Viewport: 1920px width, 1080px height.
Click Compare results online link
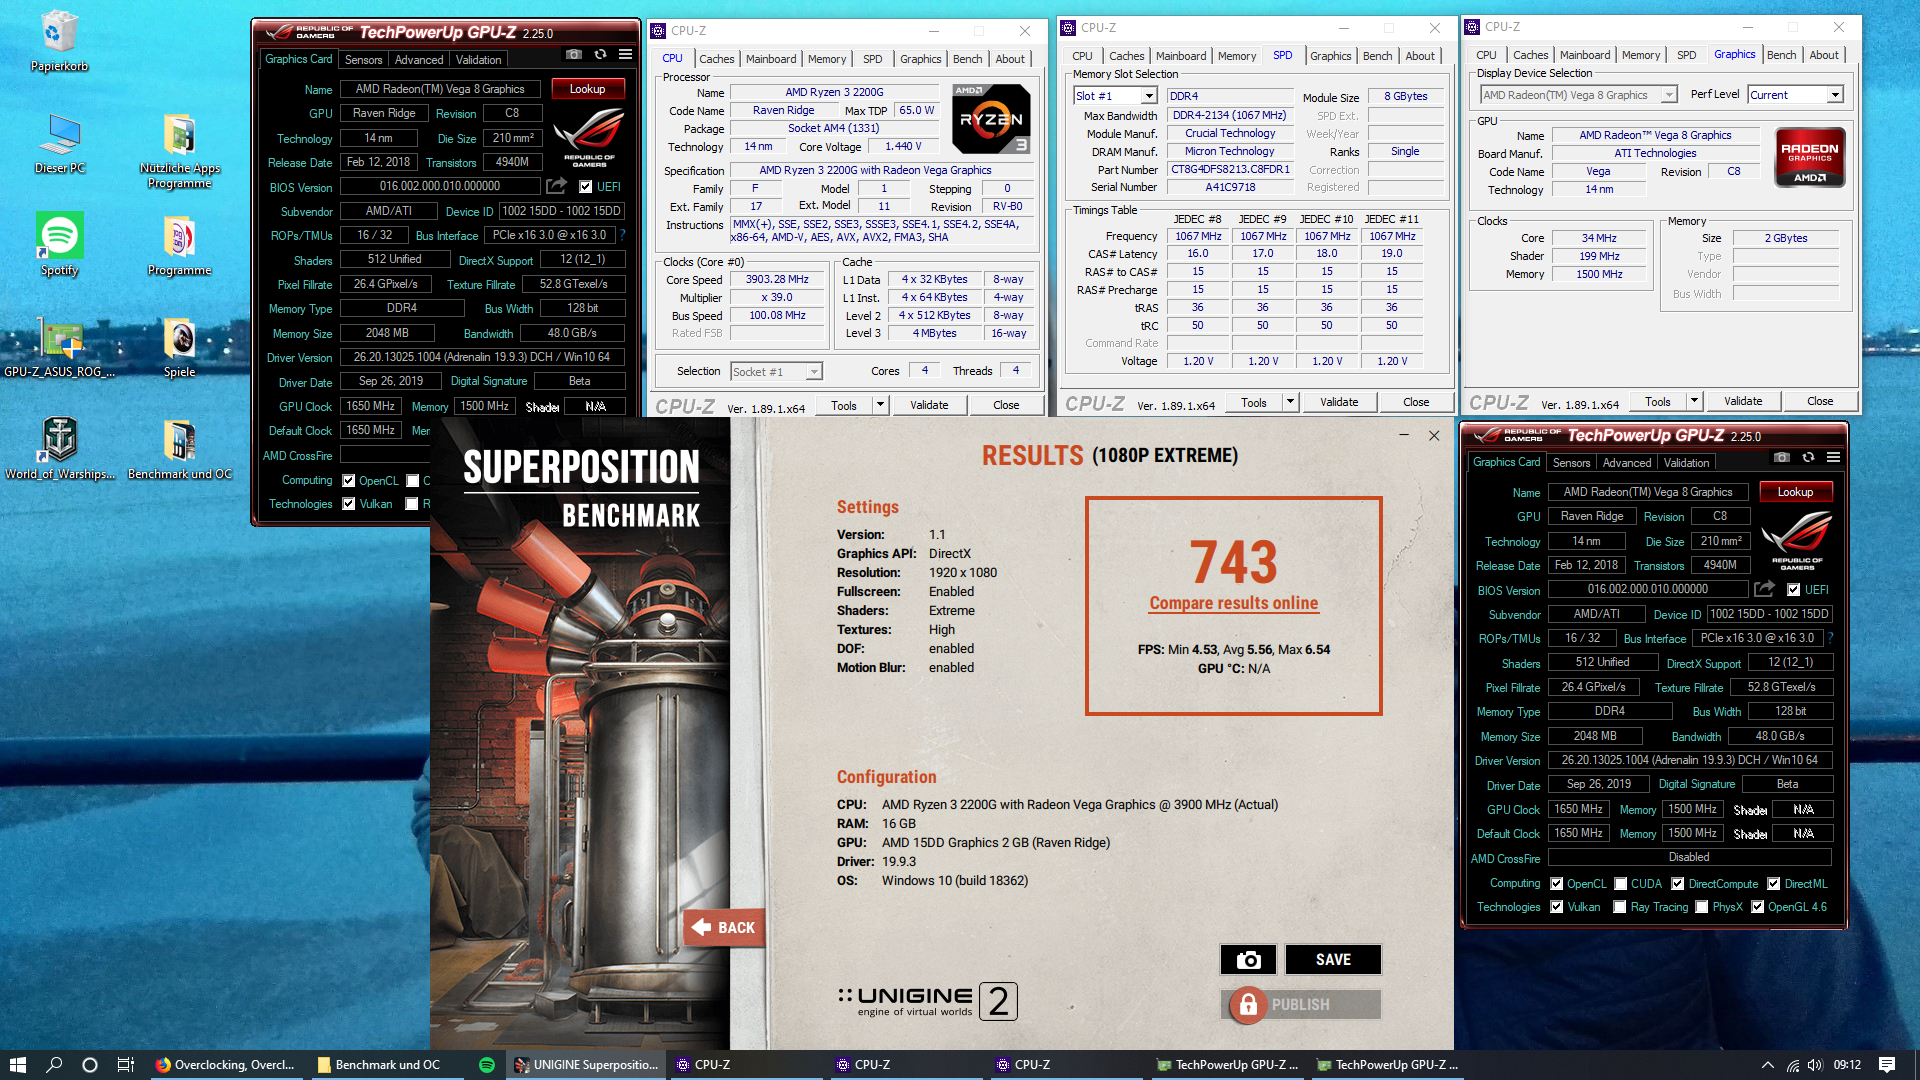pyautogui.click(x=1234, y=603)
